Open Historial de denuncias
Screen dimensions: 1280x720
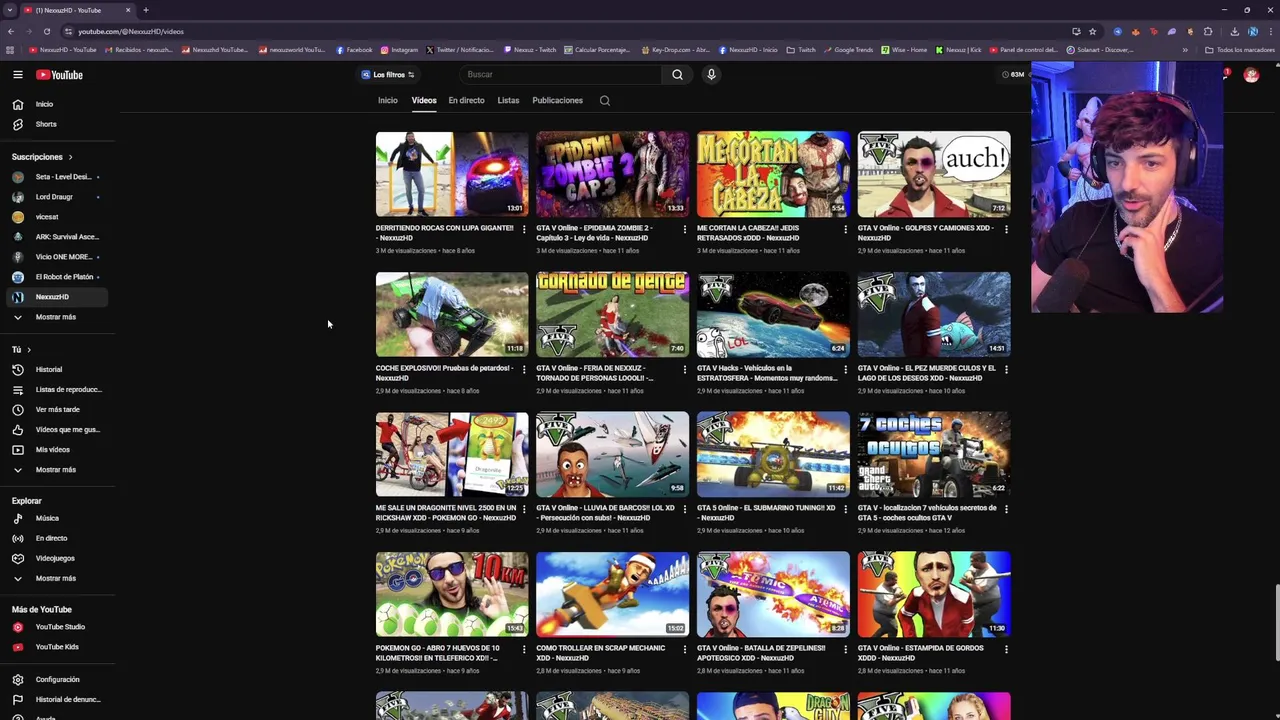[x=58, y=699]
